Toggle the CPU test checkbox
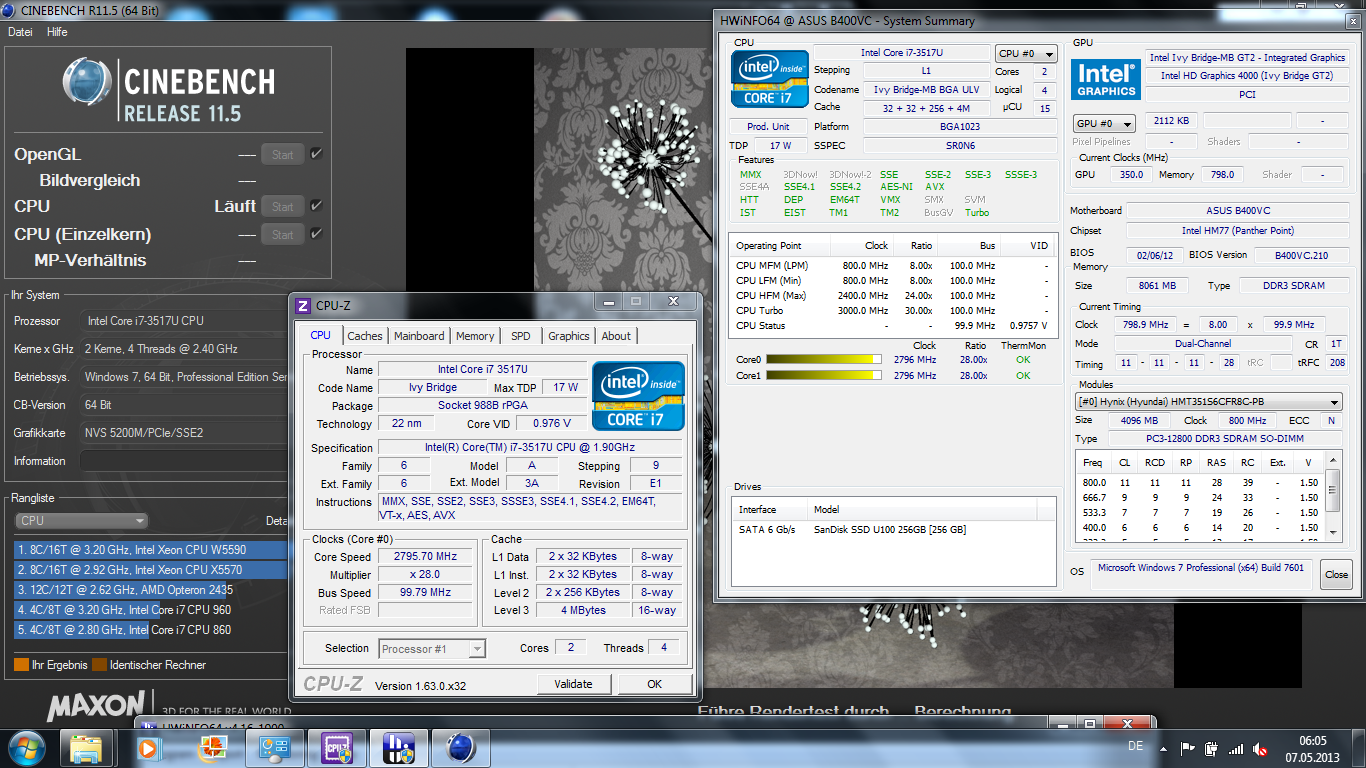This screenshot has width=1366, height=768. (316, 206)
